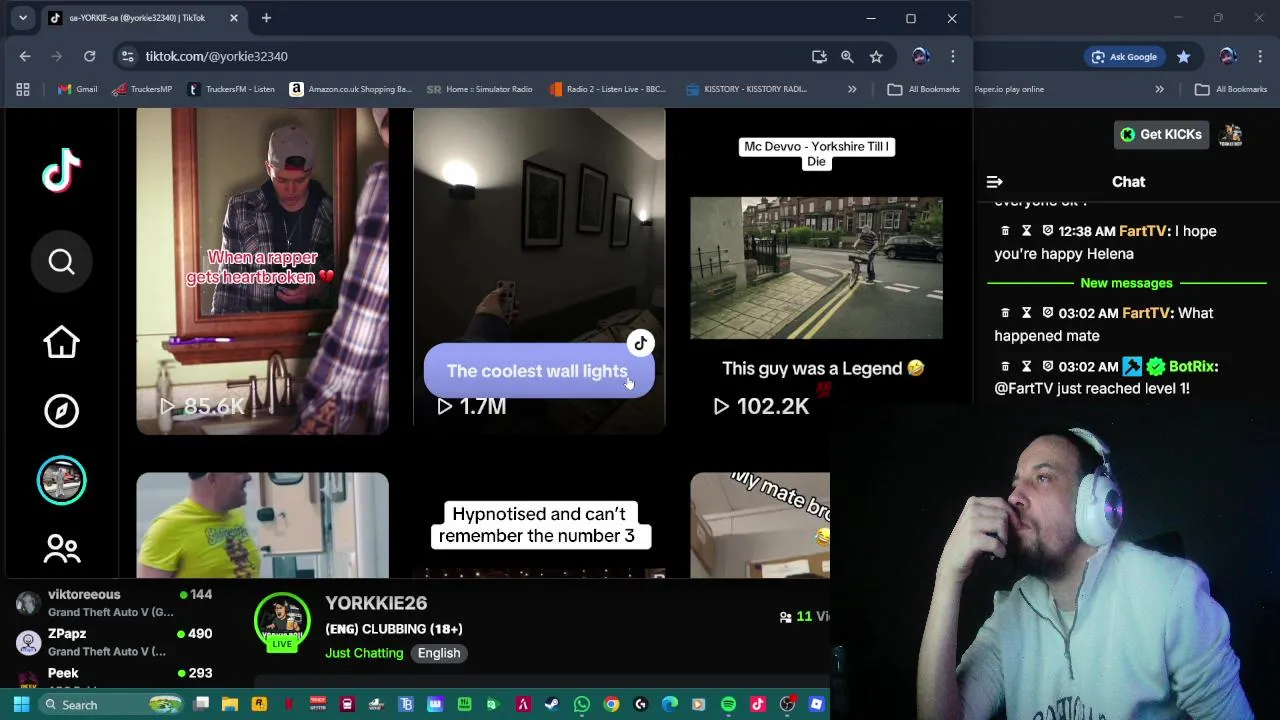Go to TikTok Home icon
The image size is (1280, 720).
pos(61,342)
